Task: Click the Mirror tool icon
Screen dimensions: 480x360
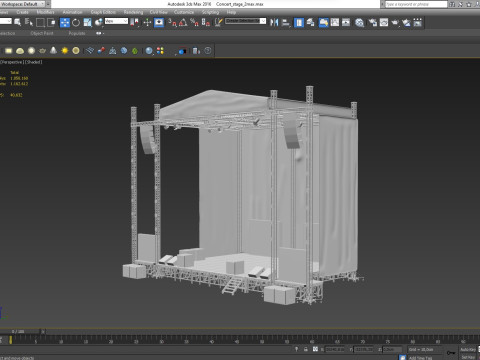Action: [274, 22]
